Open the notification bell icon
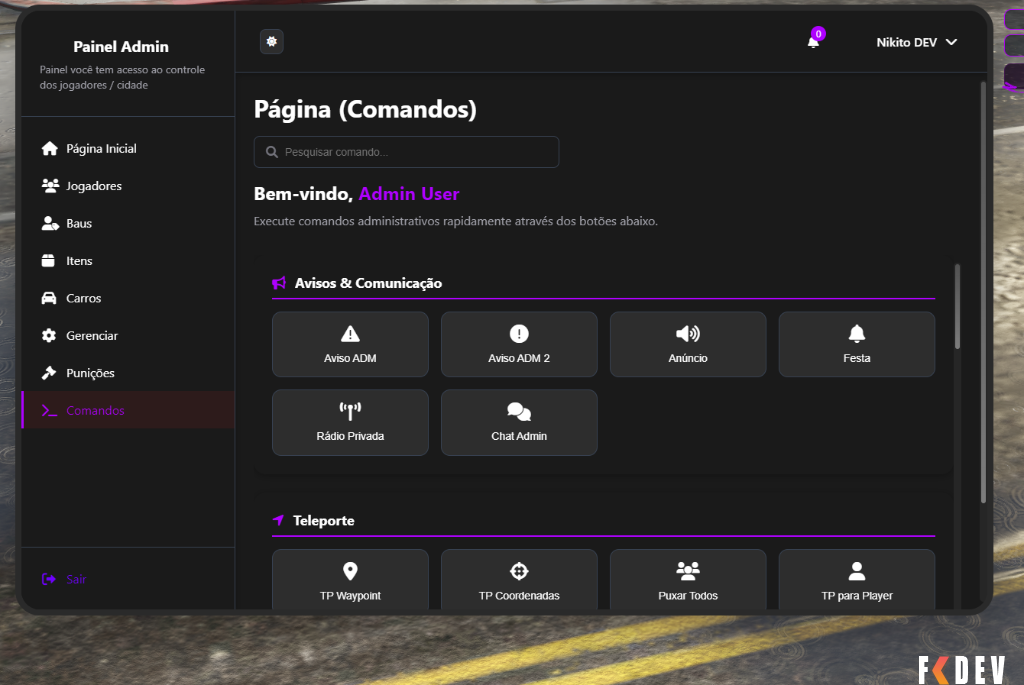 (x=812, y=42)
